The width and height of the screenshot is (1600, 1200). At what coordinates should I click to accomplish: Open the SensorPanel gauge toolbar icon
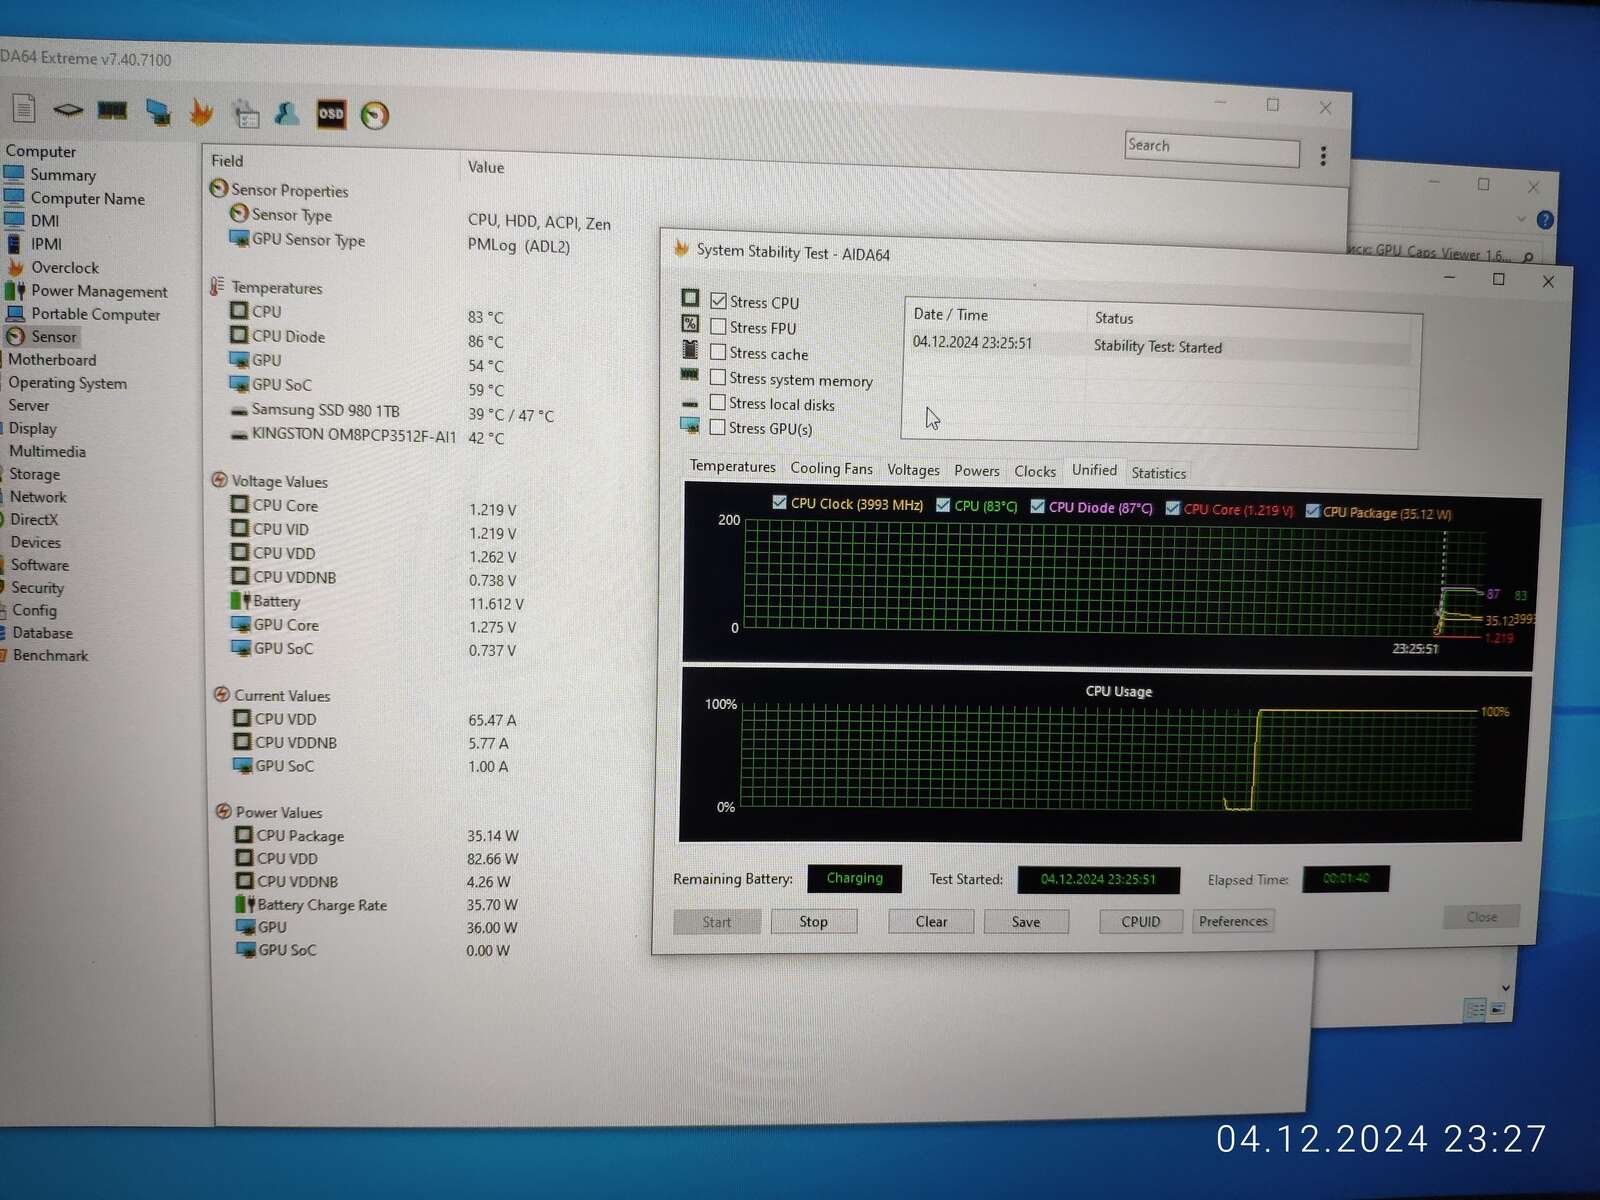[x=375, y=115]
